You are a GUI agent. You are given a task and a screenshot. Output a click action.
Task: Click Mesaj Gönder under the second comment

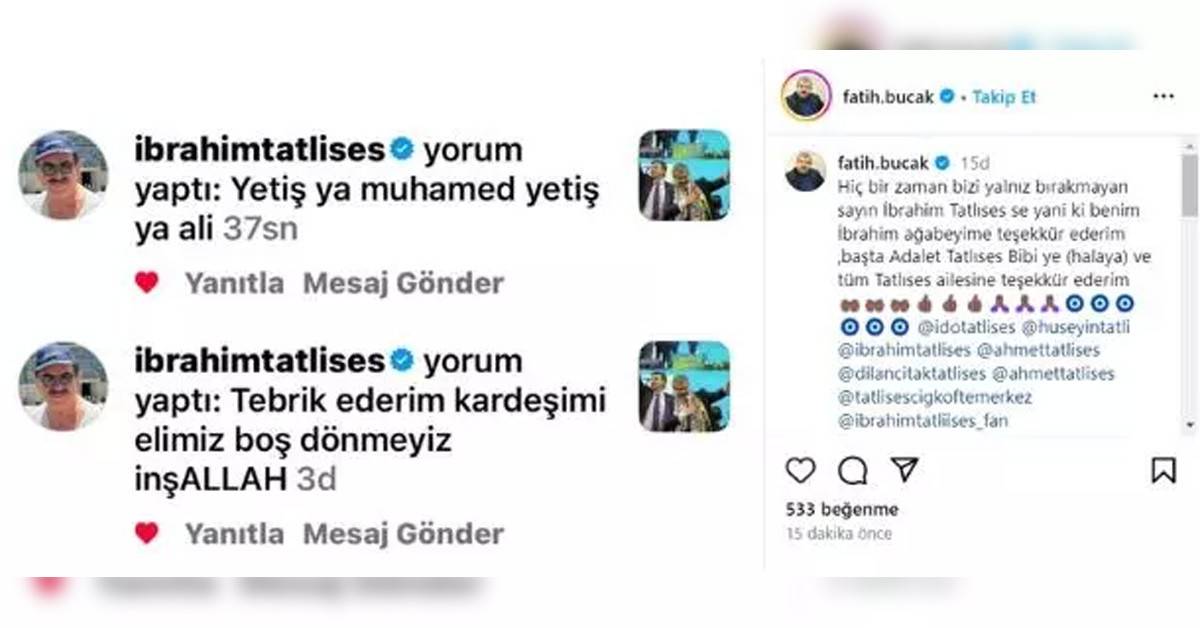pyautogui.click(x=403, y=534)
